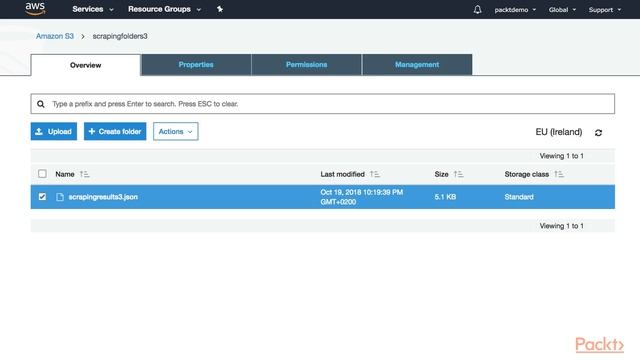Open the scrapingresults3.json file link

pyautogui.click(x=103, y=197)
